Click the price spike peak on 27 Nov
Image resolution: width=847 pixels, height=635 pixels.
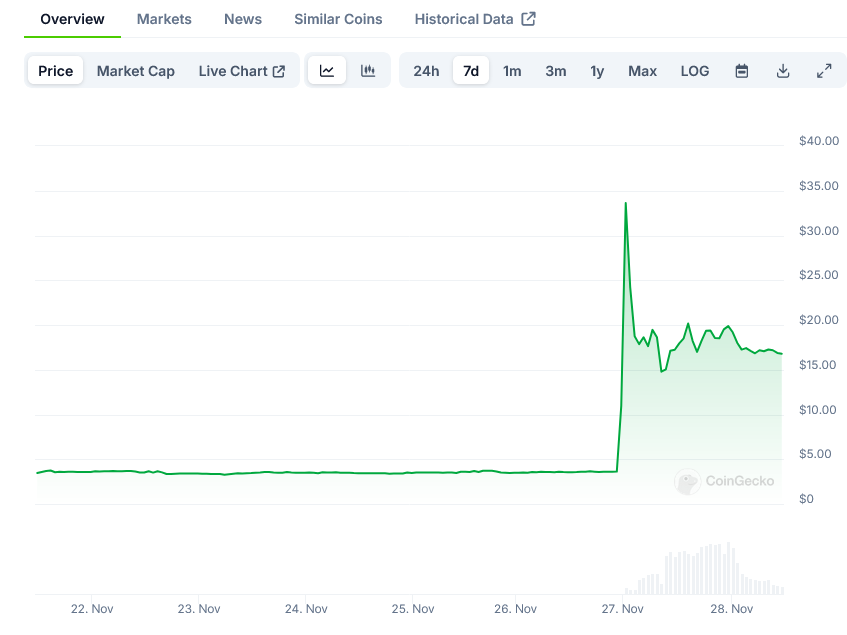pyautogui.click(x=626, y=203)
